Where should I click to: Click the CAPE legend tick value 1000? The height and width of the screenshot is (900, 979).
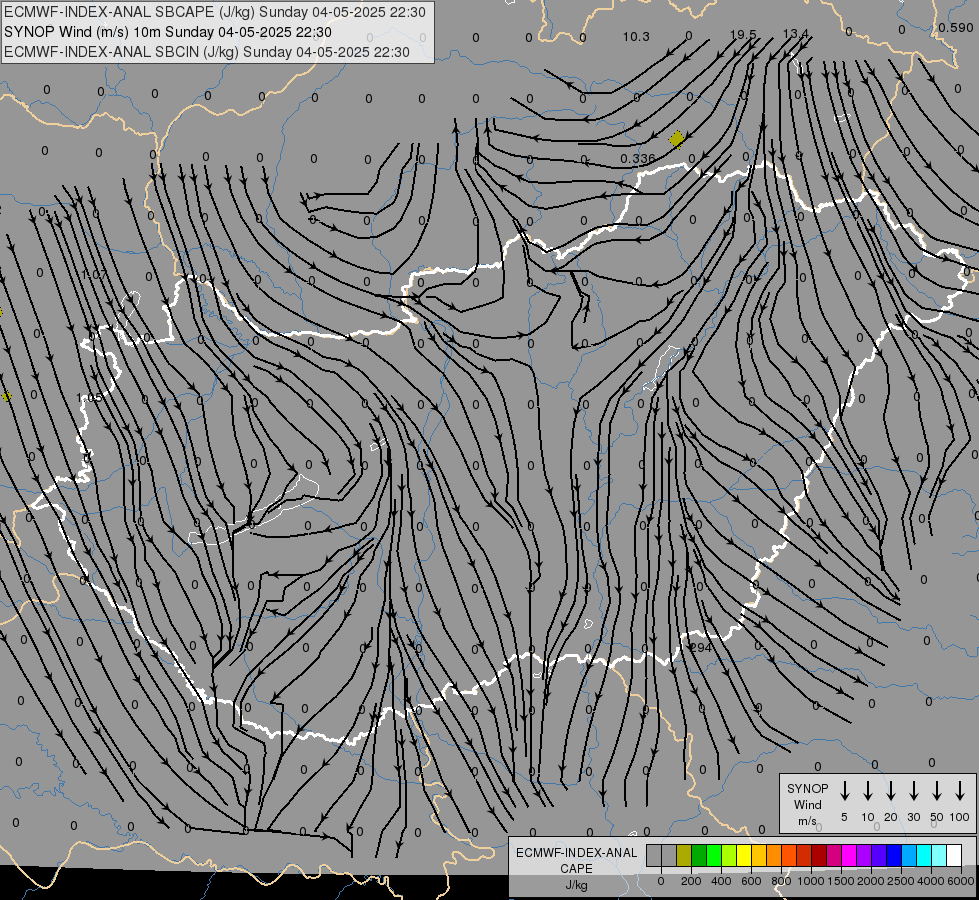(811, 881)
